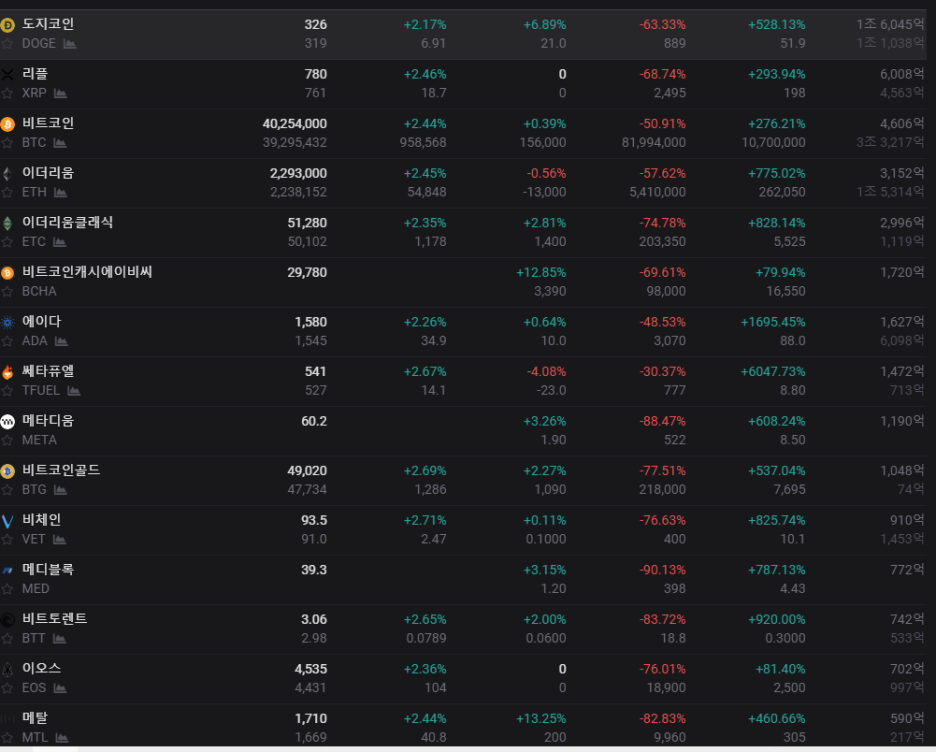Open chart icon next to BTC
936x752 pixels.
(x=60, y=143)
